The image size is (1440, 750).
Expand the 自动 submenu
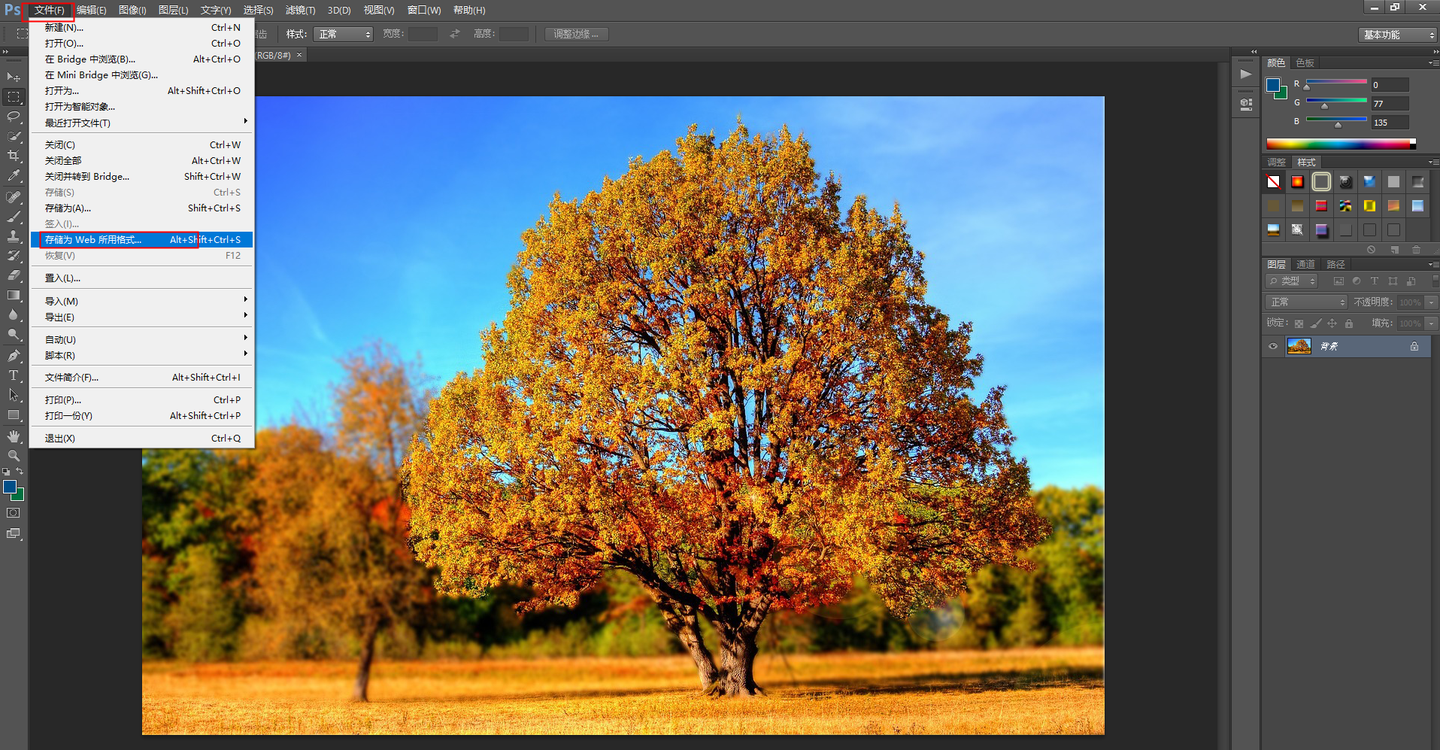click(142, 339)
